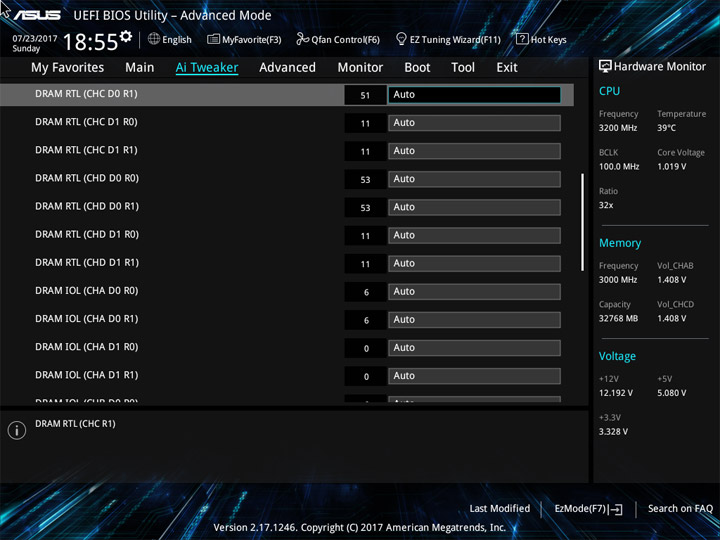Select DRAM RTL (CHD D1 R1) Auto field
This screenshot has height=540, width=720.
click(474, 263)
